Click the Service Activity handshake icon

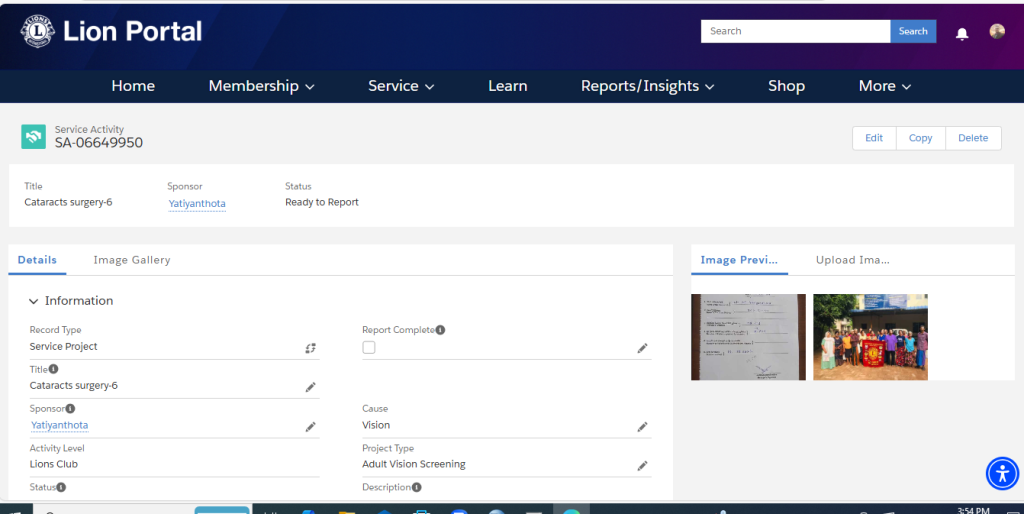[x=33, y=137]
